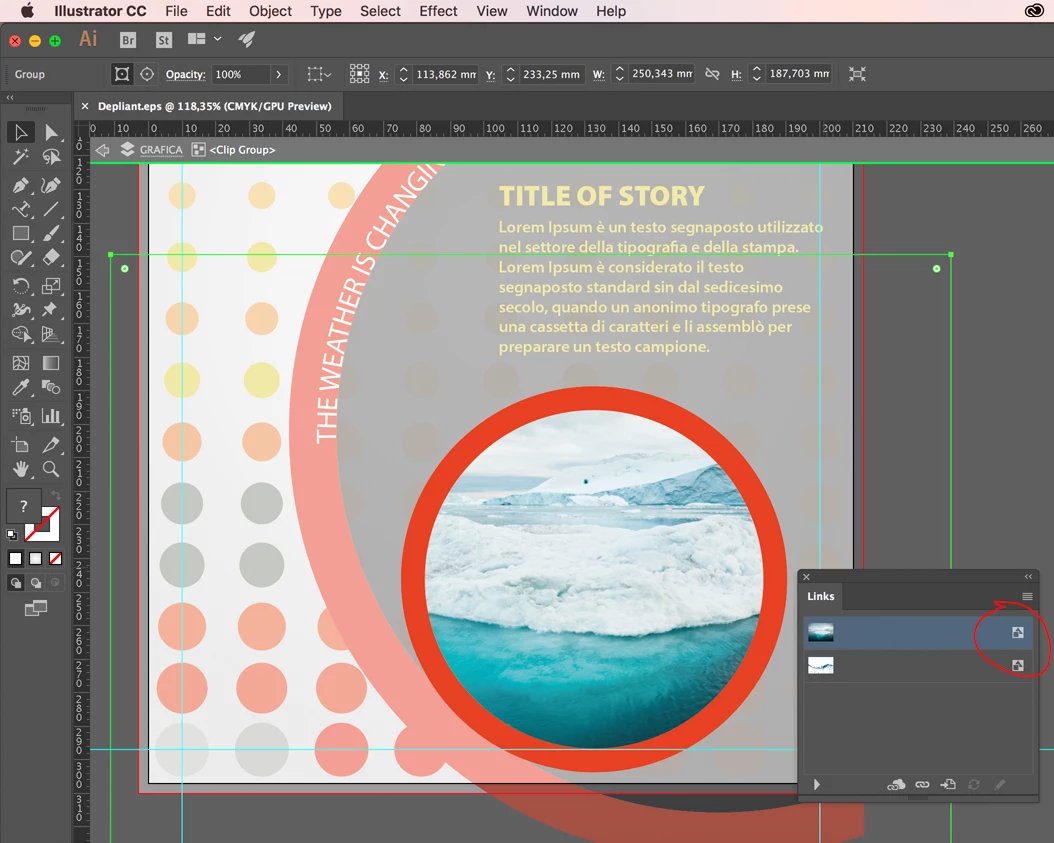Switch to Draw Normal mode
This screenshot has height=843, width=1054.
pos(15,583)
